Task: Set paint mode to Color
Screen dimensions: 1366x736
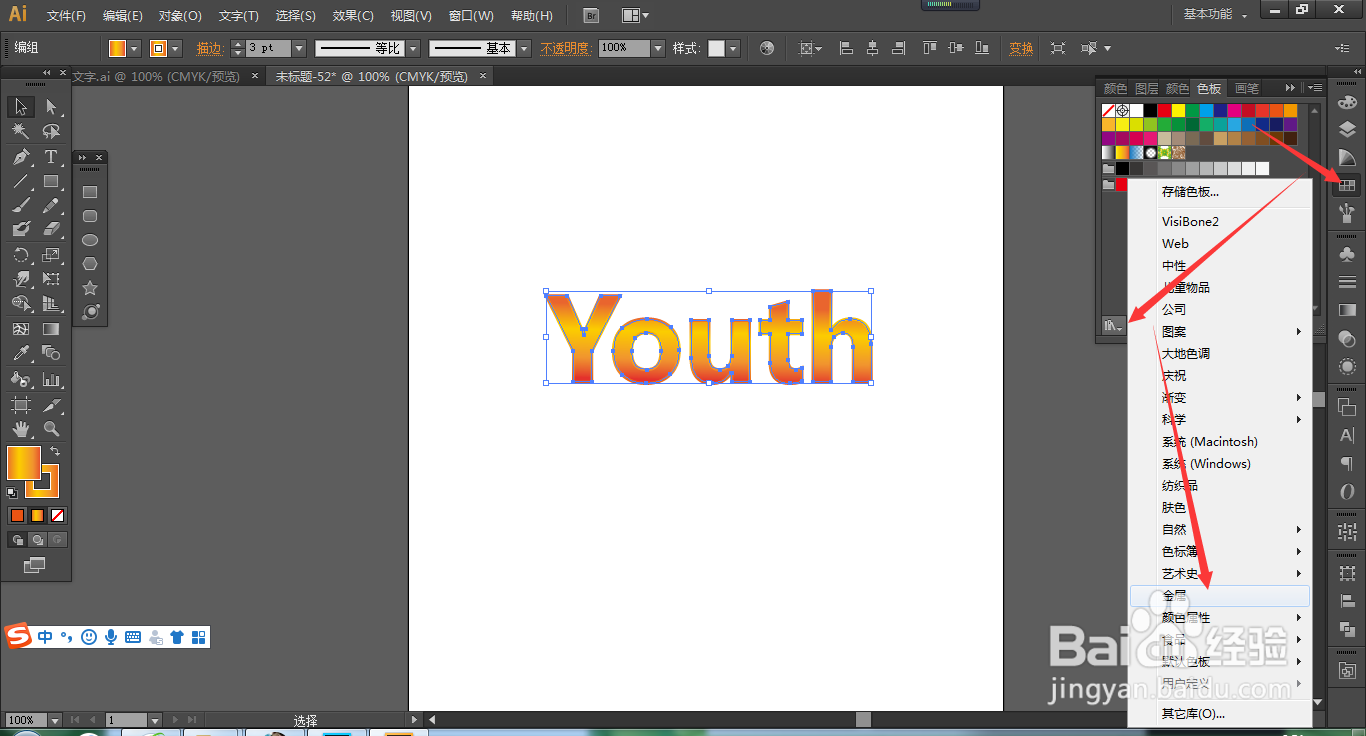Action: point(17,516)
